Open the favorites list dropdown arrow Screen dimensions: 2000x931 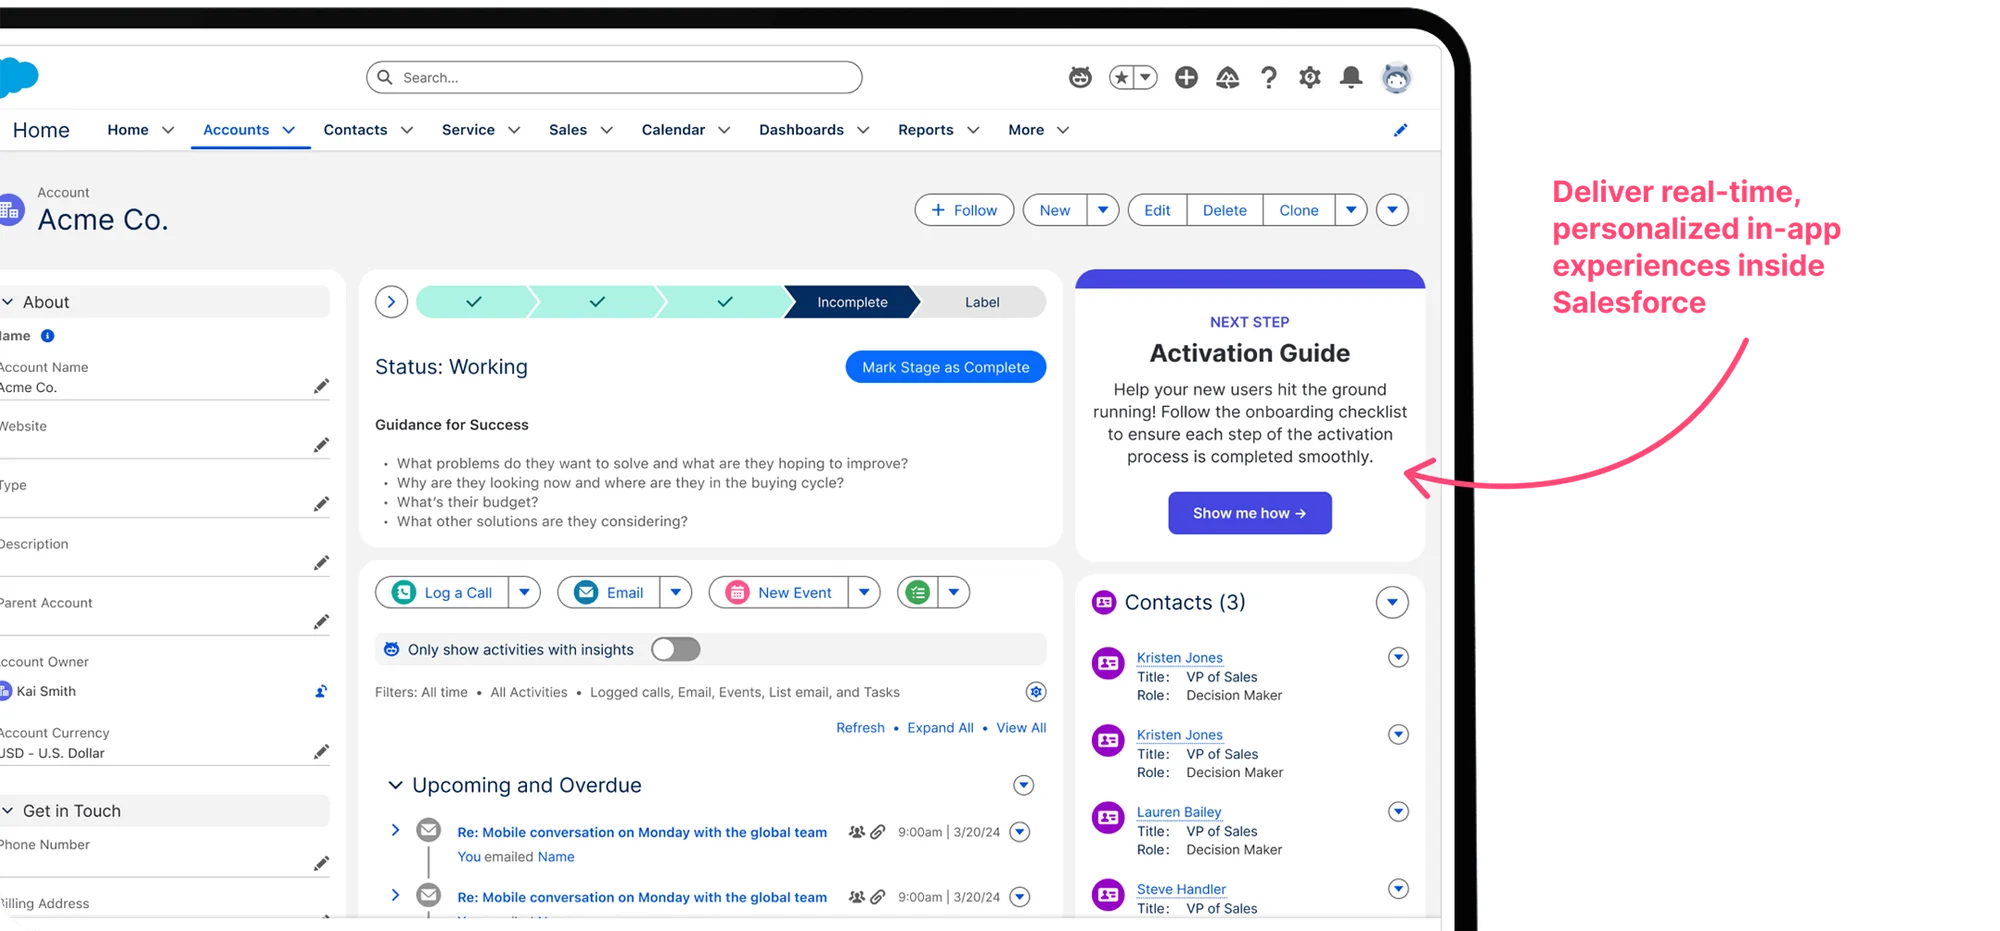1146,77
